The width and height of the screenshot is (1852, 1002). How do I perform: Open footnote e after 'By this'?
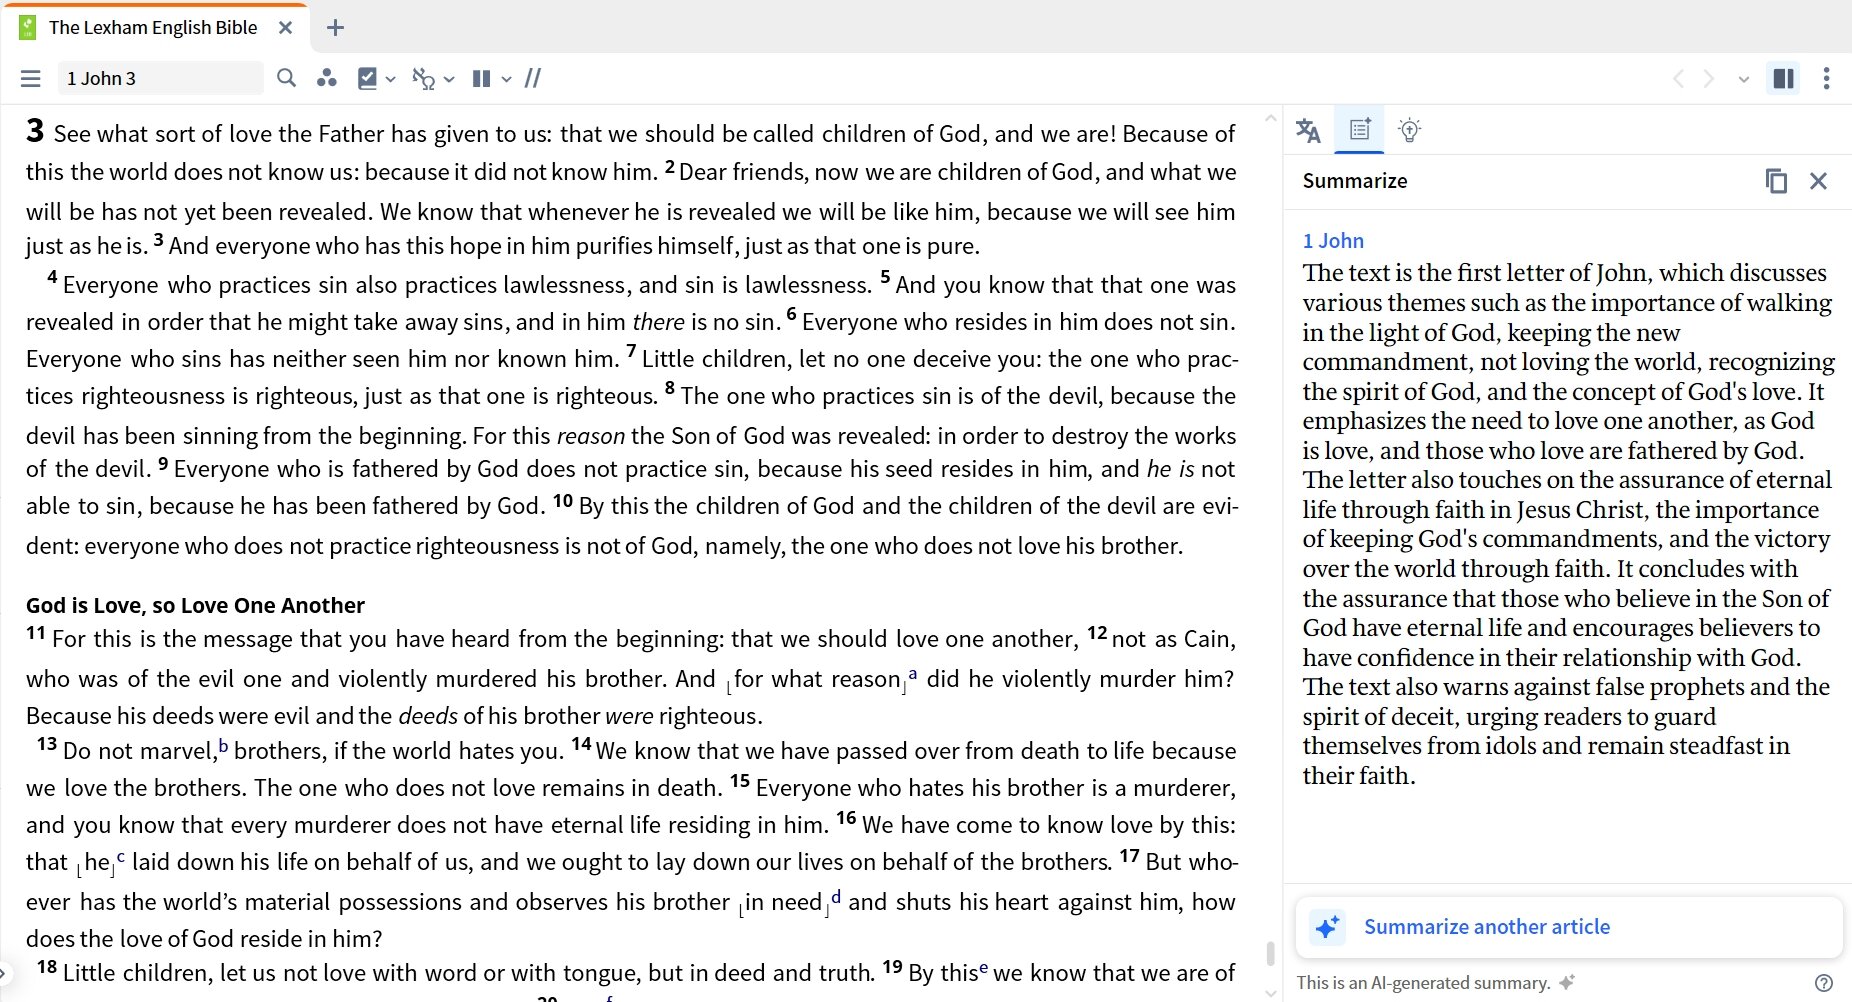[984, 968]
